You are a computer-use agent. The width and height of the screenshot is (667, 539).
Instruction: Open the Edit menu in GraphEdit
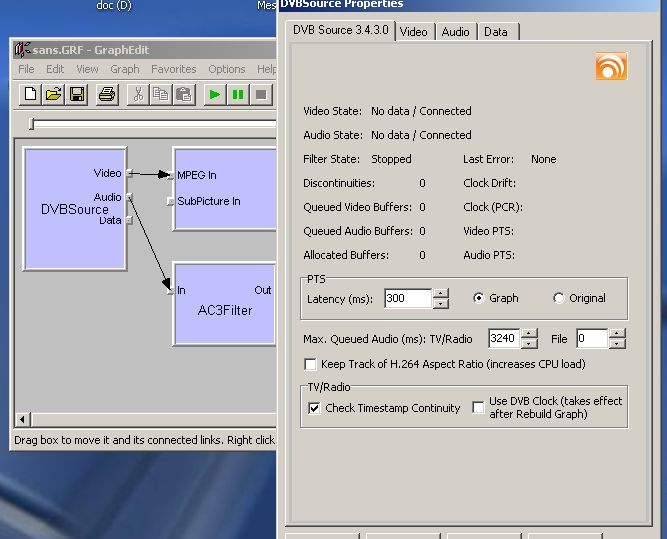(55, 69)
